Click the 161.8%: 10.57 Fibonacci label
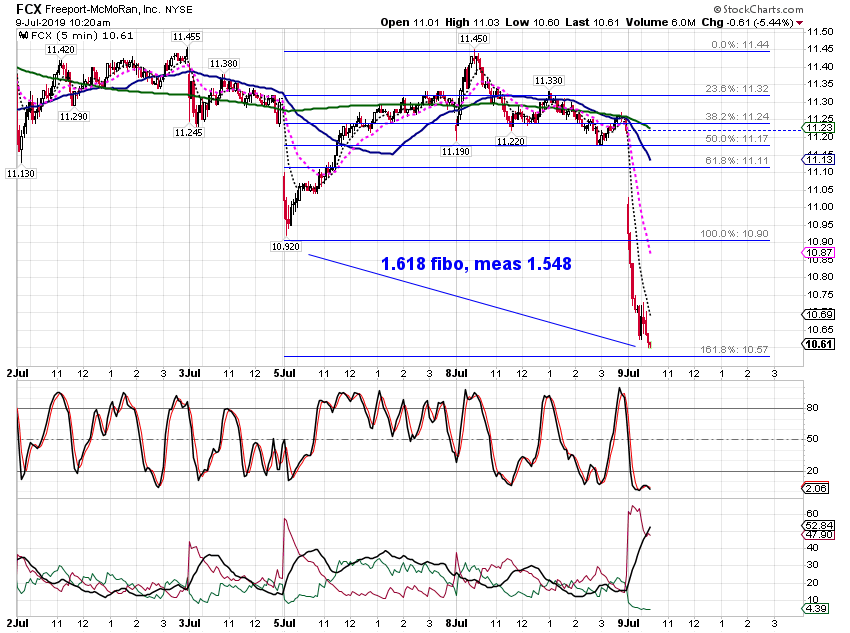 click(735, 350)
